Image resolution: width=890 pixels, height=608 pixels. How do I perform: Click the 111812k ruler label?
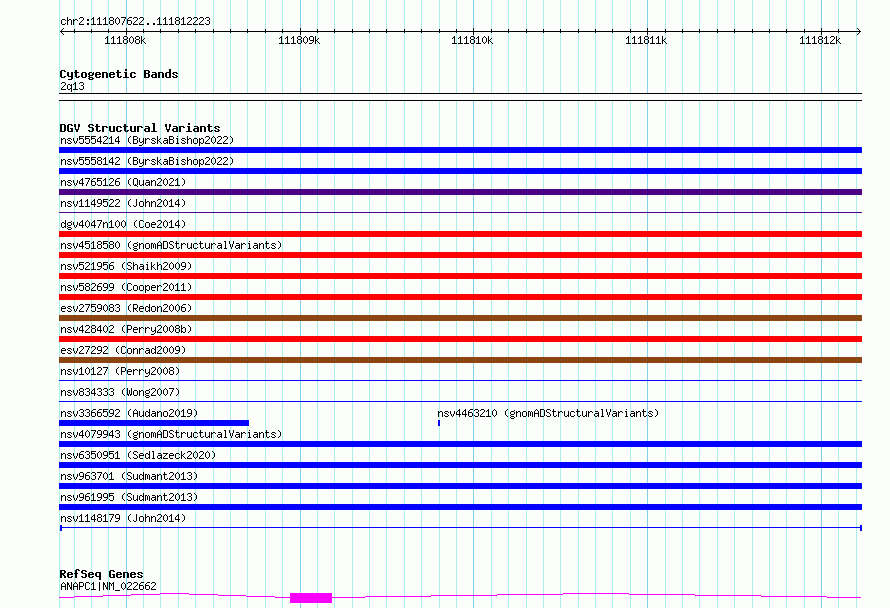820,40
